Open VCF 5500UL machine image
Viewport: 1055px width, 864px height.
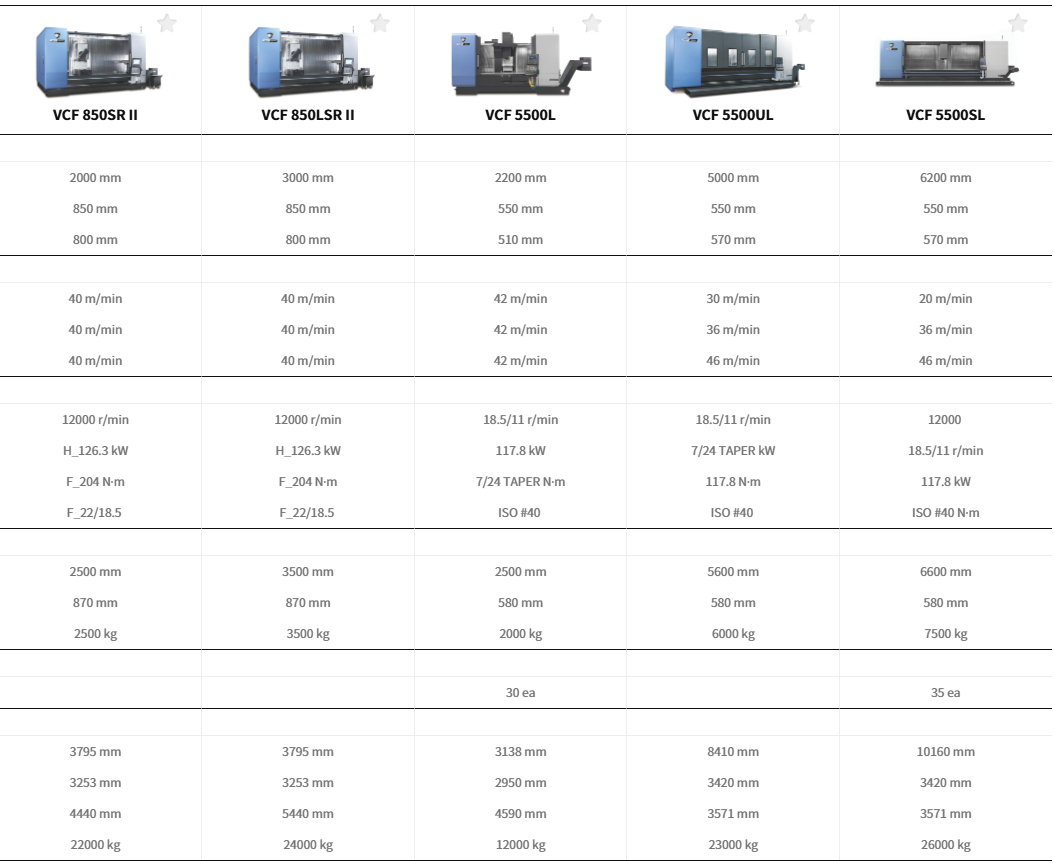[x=734, y=61]
